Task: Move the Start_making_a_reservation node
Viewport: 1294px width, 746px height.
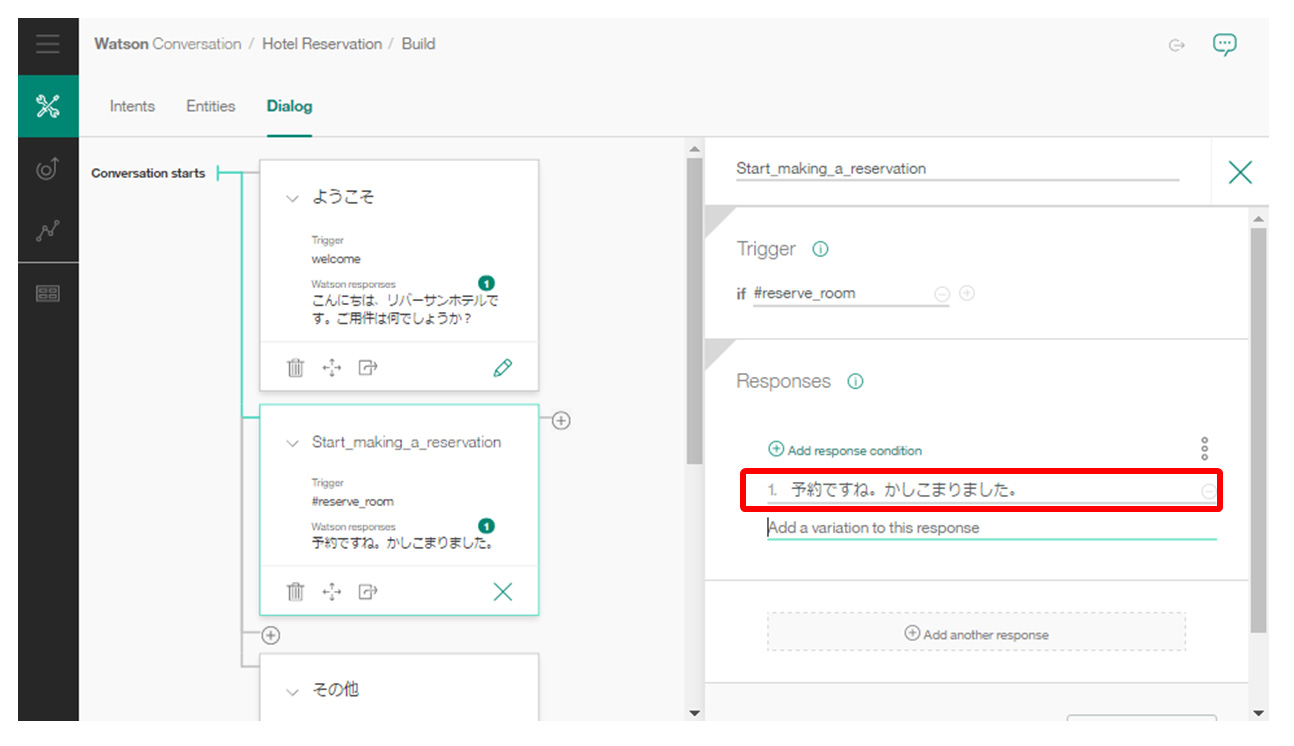Action: point(332,592)
